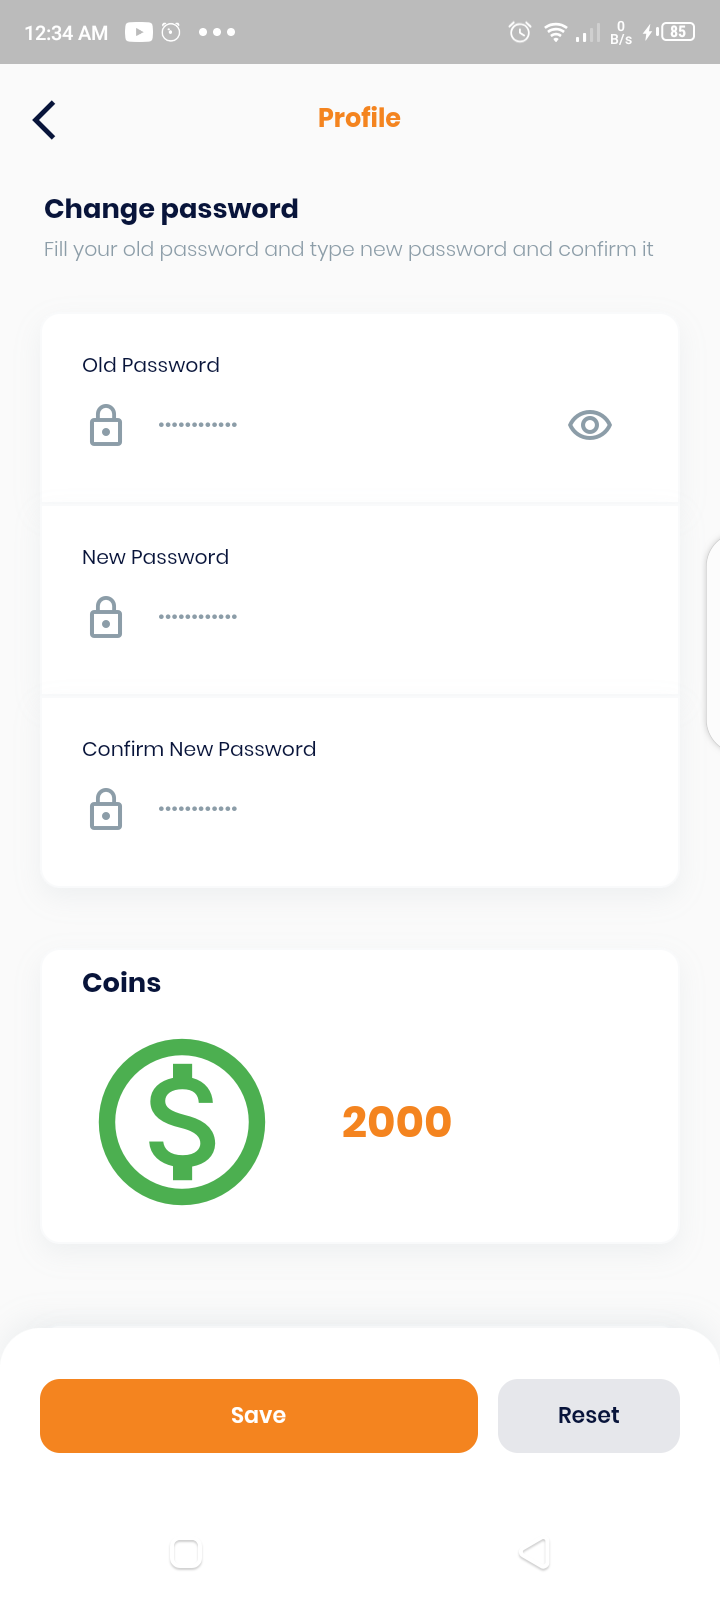
Task: Click the lock icon beside Old Password
Action: tap(106, 425)
